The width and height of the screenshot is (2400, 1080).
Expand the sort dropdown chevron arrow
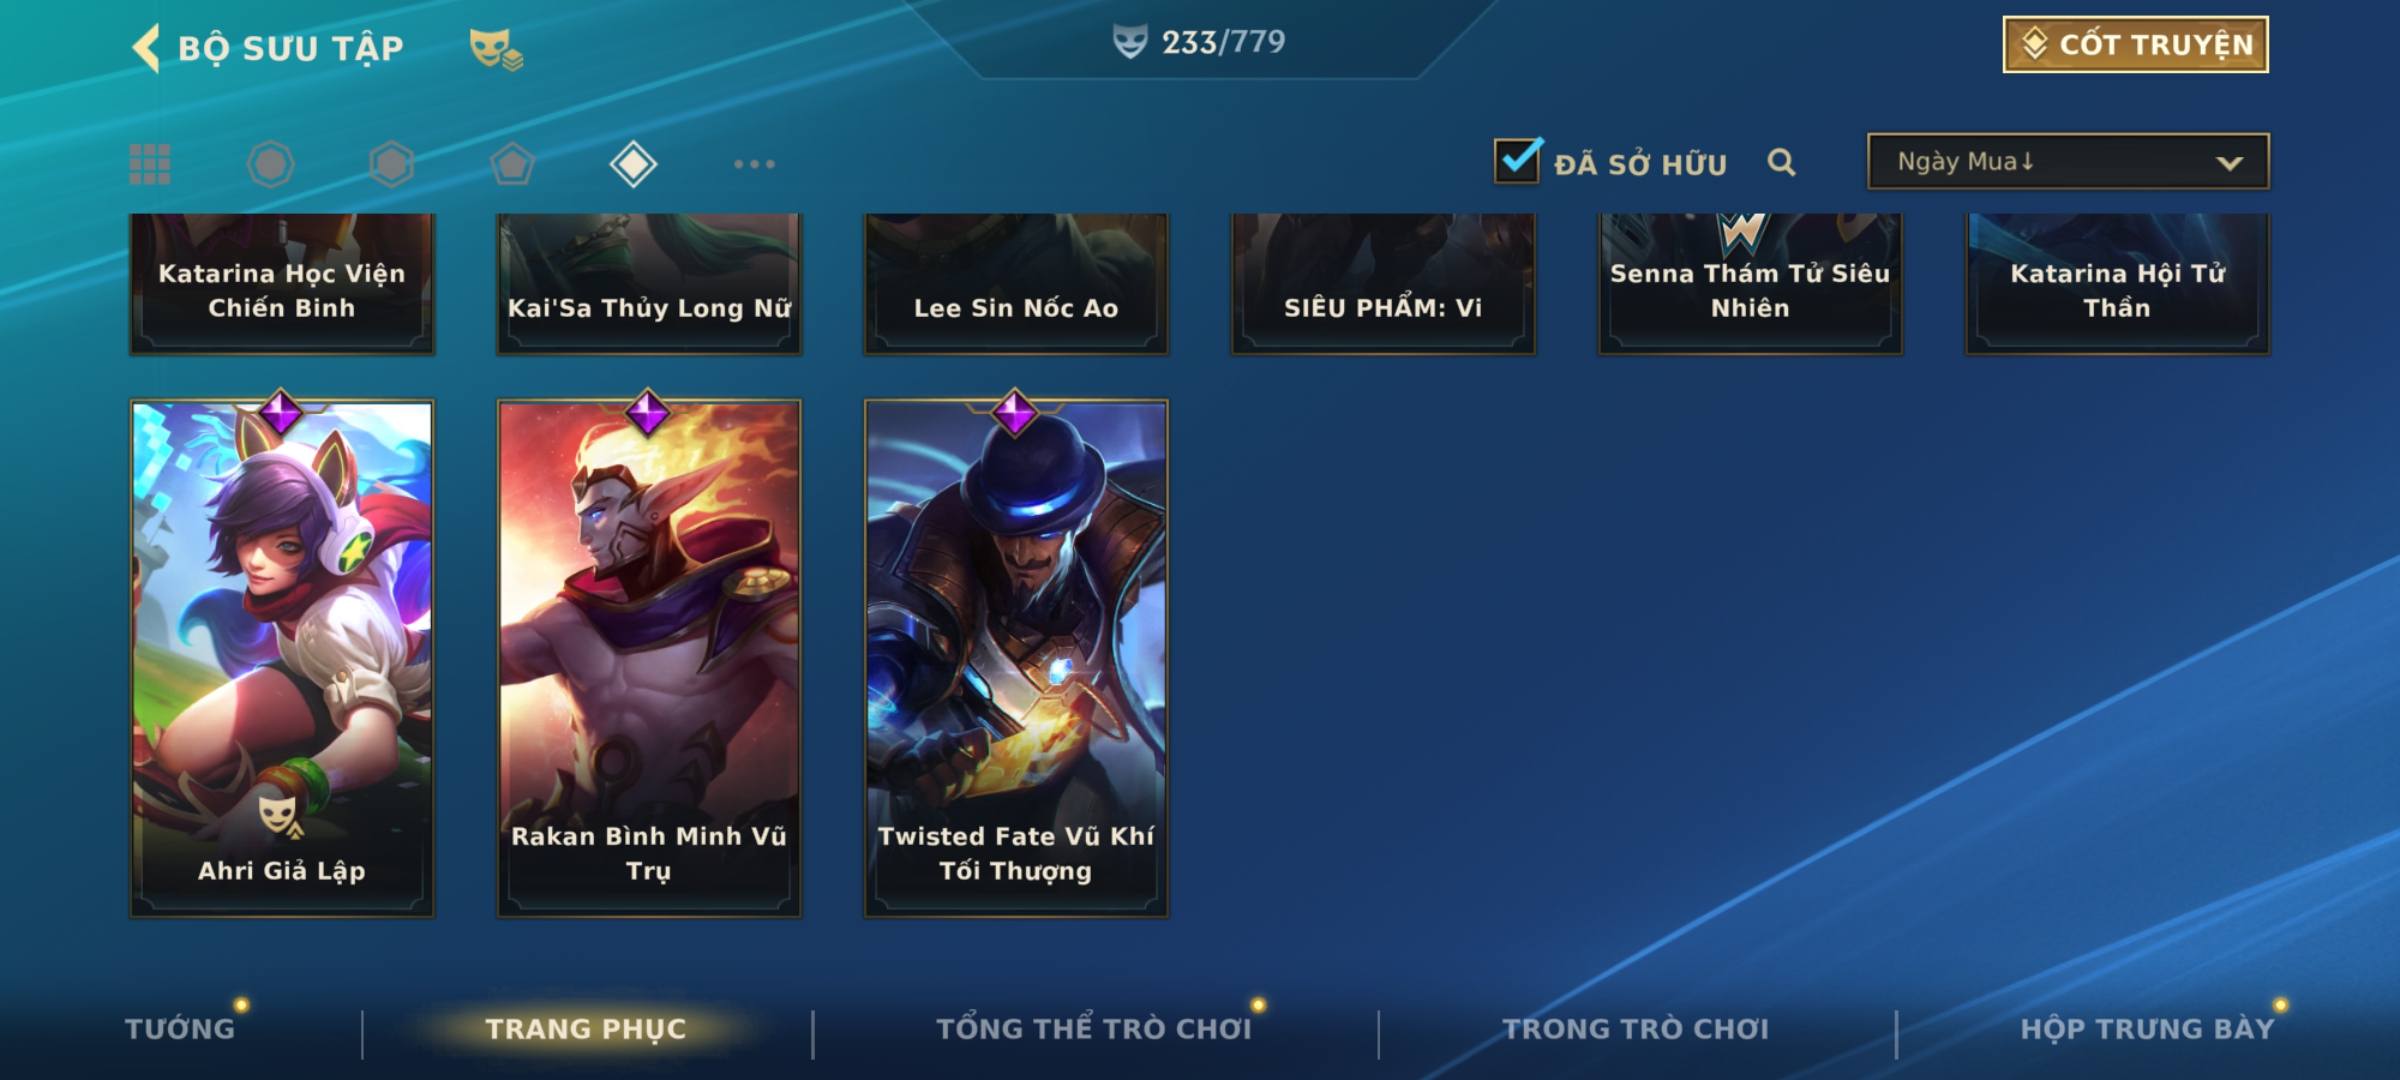click(x=2229, y=163)
